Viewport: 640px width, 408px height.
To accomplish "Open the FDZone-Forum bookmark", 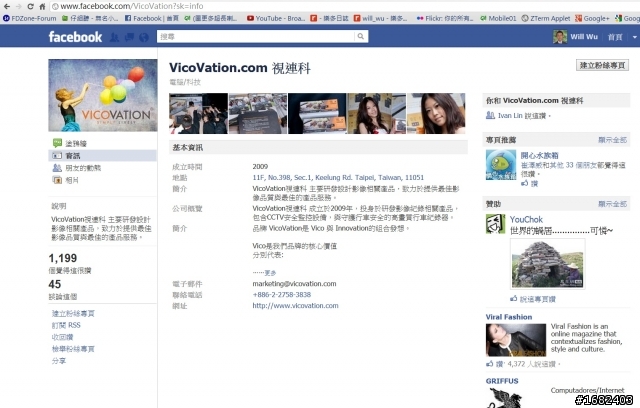I will [30, 18].
